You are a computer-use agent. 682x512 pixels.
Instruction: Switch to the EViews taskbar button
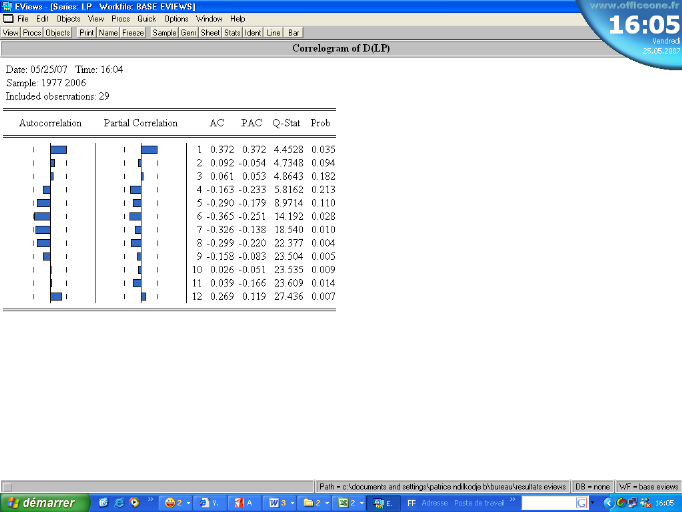click(383, 503)
